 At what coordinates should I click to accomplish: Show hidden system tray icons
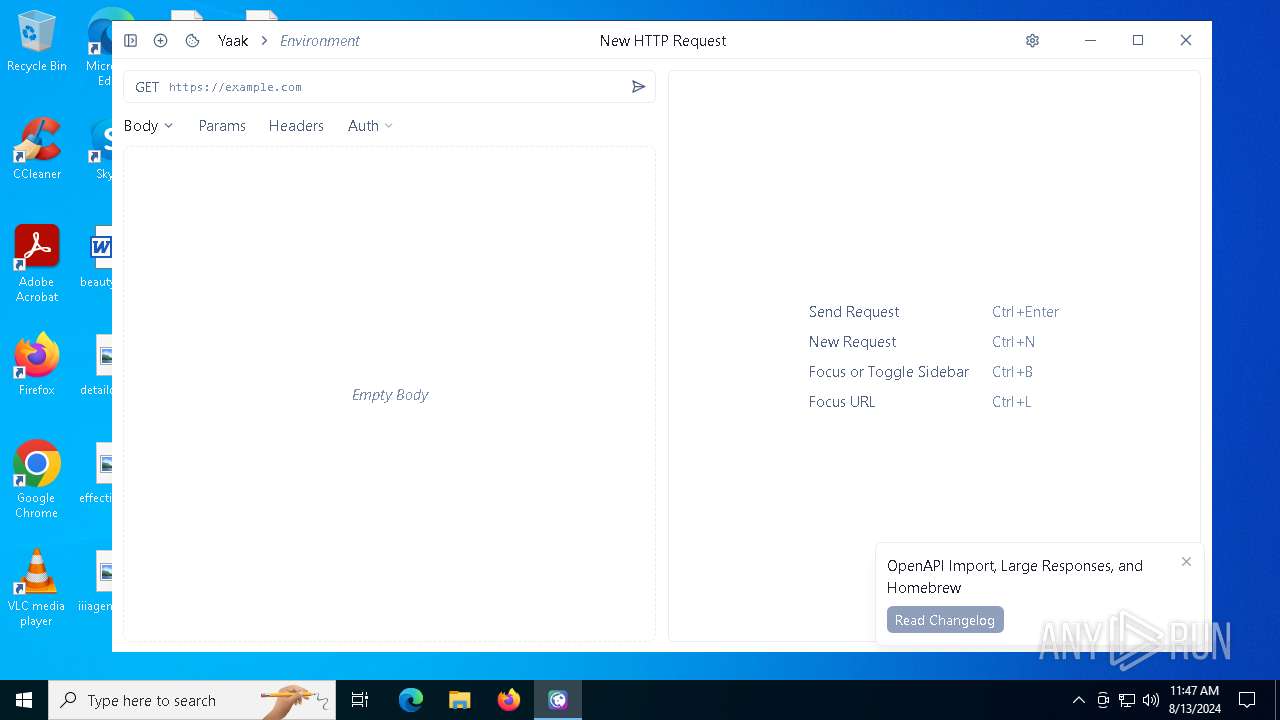click(x=1078, y=700)
